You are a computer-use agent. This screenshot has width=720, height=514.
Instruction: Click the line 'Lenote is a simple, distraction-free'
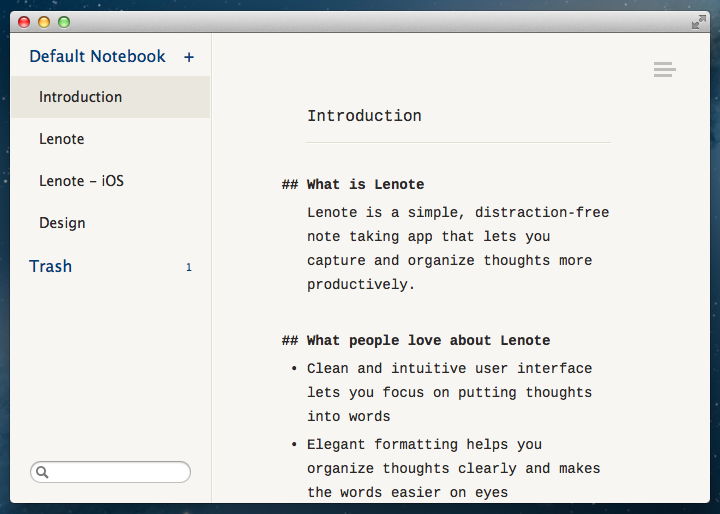point(458,213)
